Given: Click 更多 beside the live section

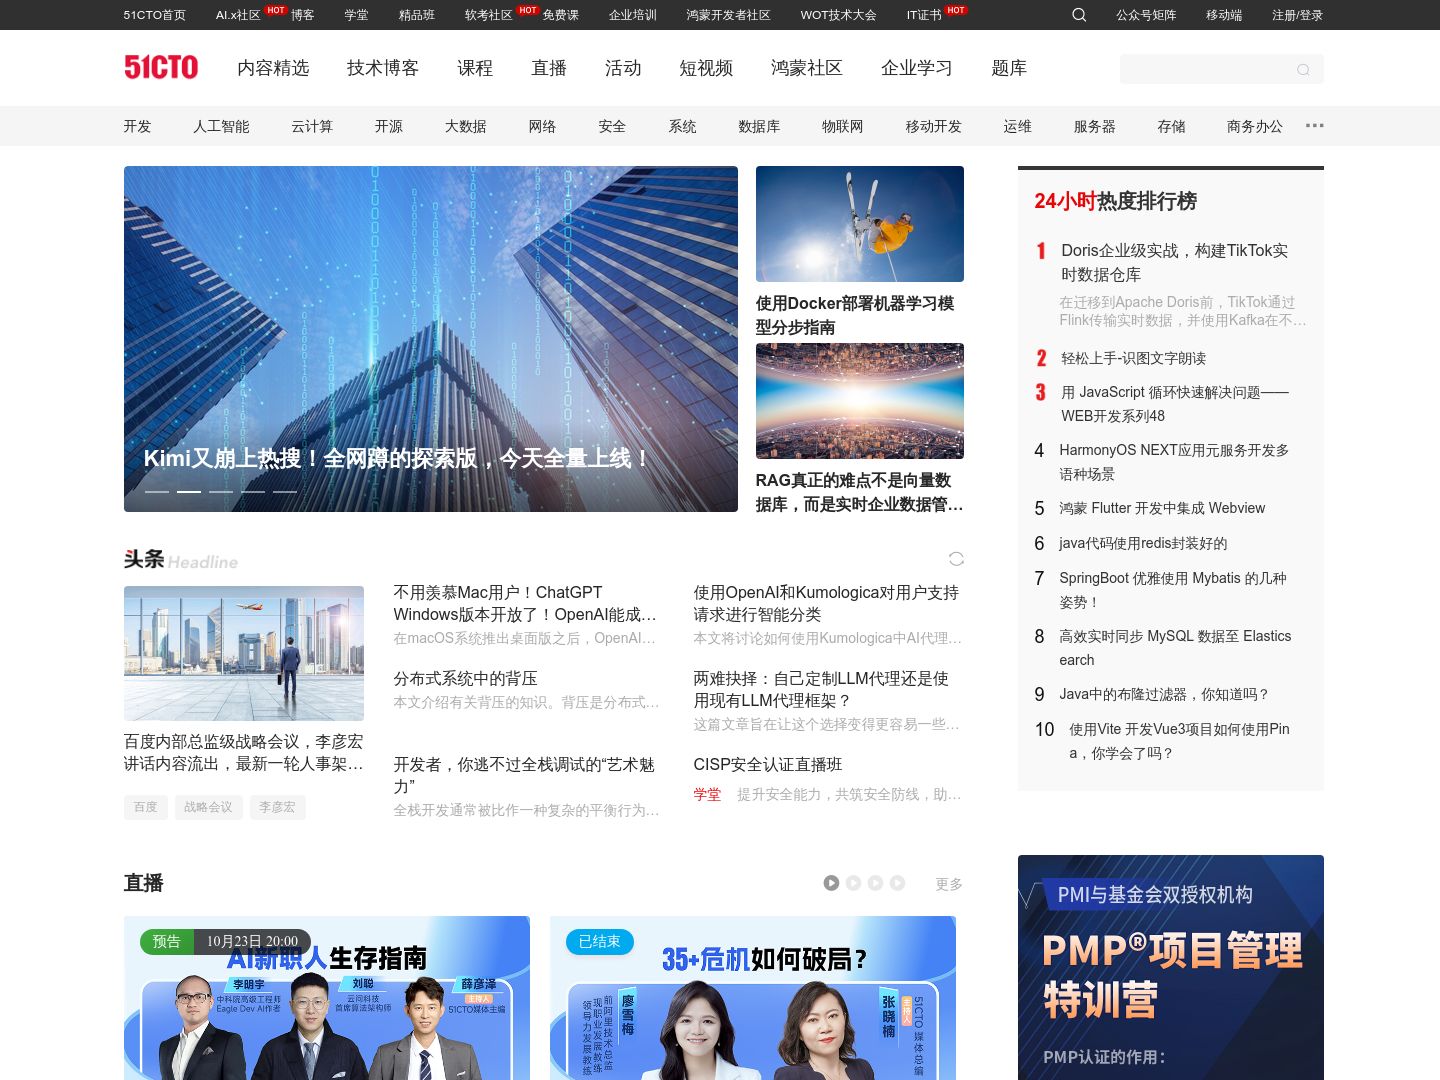Looking at the screenshot, I should pyautogui.click(x=949, y=884).
